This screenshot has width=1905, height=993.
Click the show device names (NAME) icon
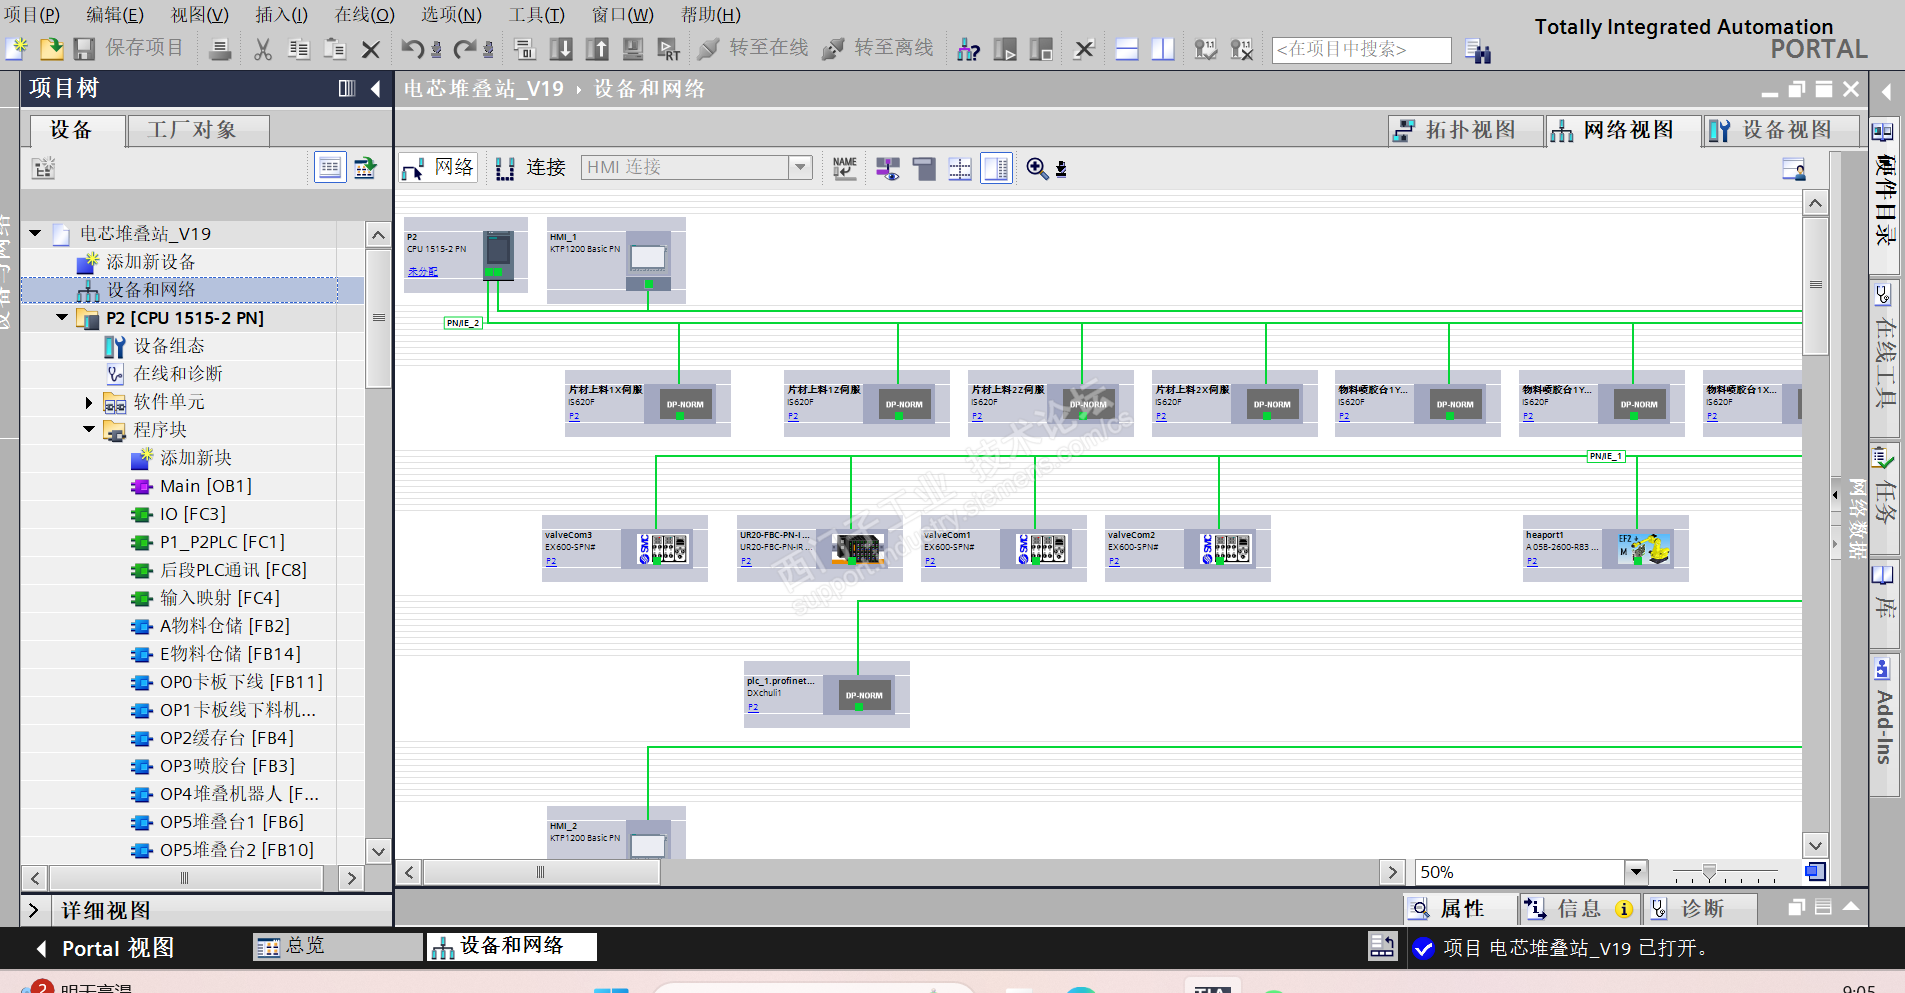845,168
